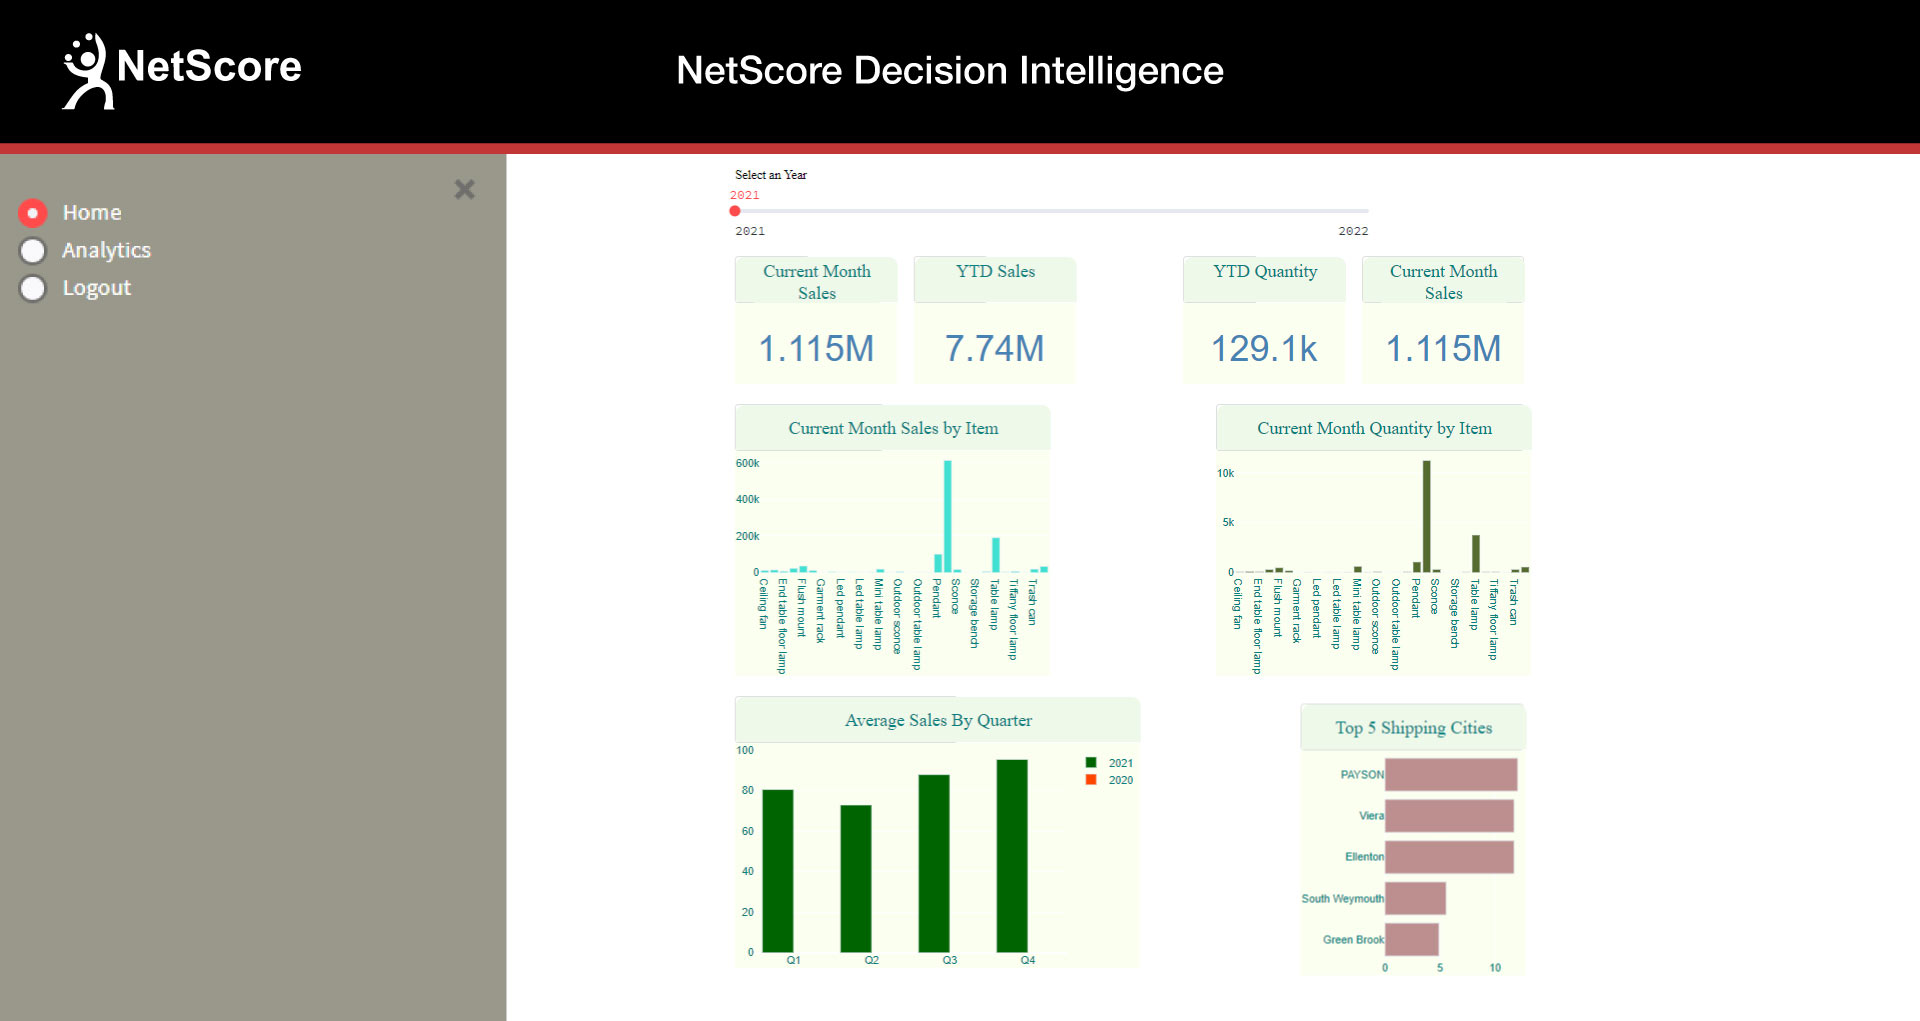The height and width of the screenshot is (1021, 1920).
Task: Click Top 5 Shipping Cities heading
Action: tap(1413, 728)
